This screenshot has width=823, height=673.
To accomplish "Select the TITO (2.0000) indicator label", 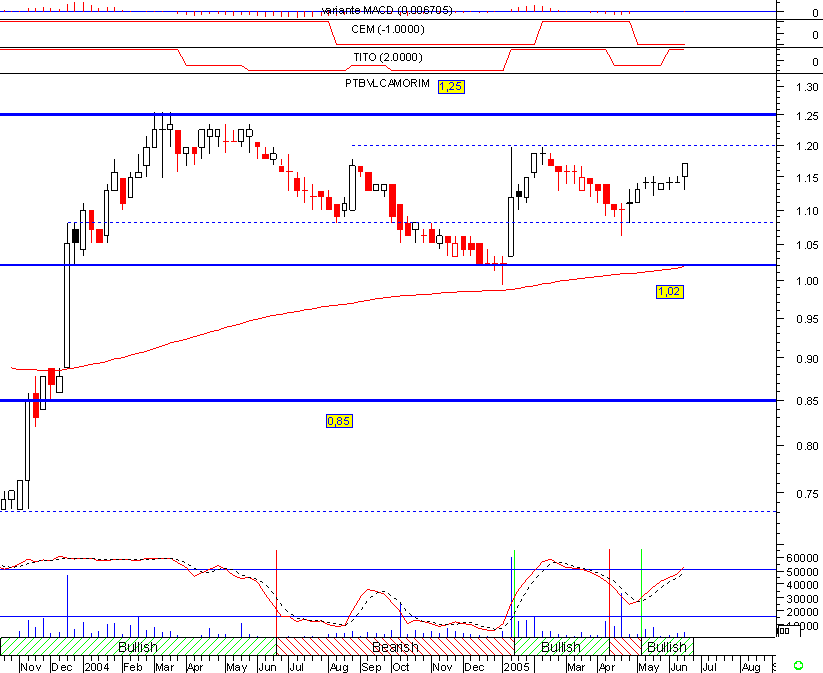I will [x=388, y=57].
